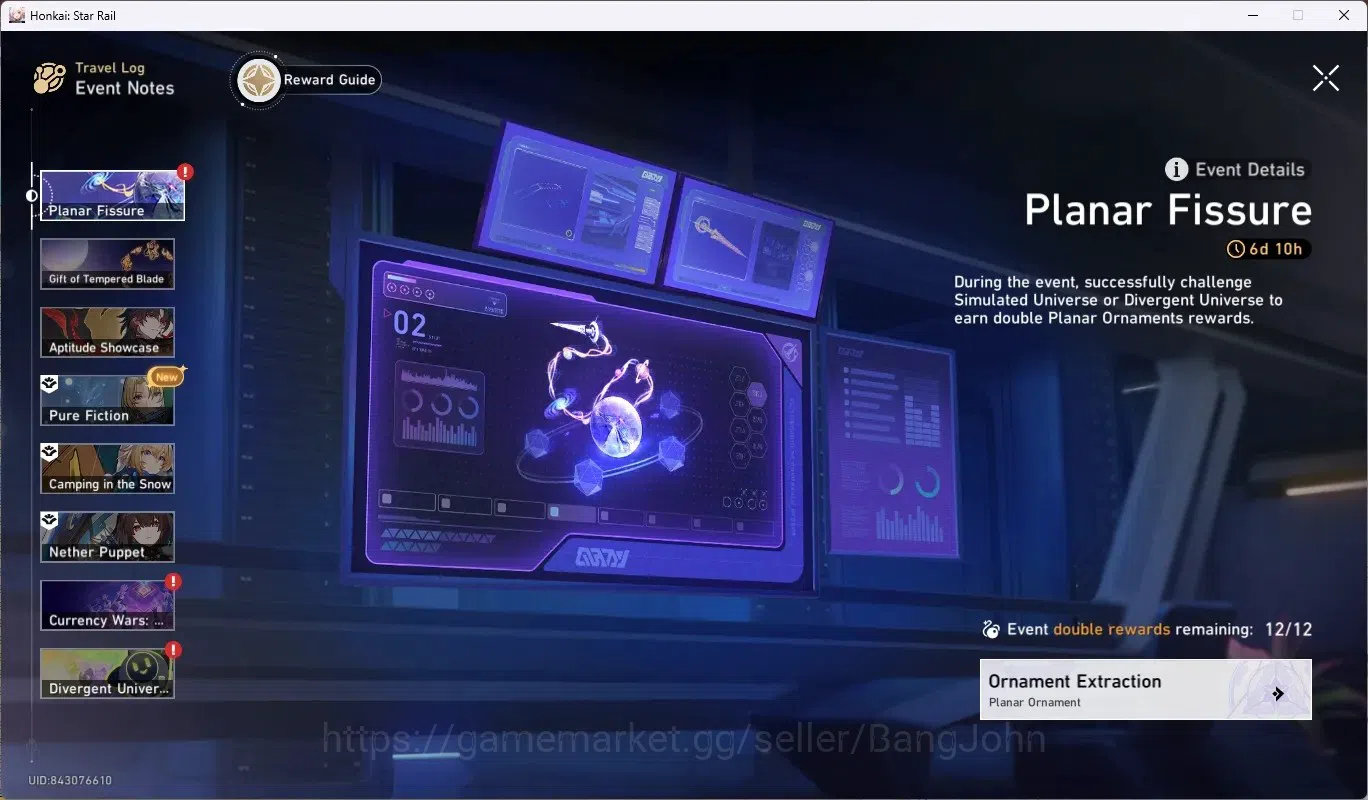Click the Event Notes heading
The height and width of the screenshot is (800, 1368).
pos(125,88)
